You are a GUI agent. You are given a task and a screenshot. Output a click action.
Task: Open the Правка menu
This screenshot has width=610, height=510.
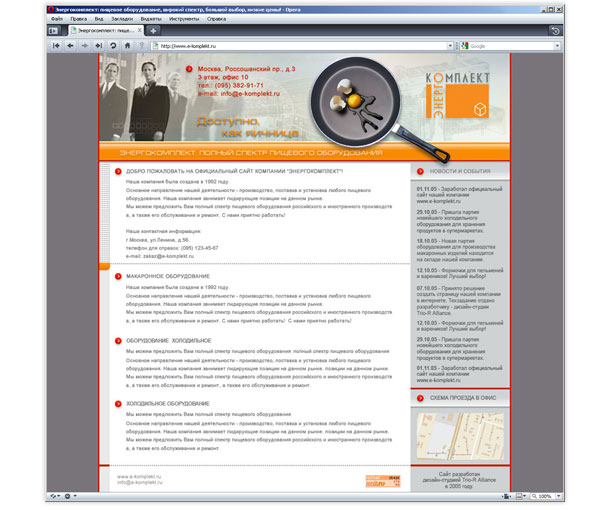tap(79, 19)
